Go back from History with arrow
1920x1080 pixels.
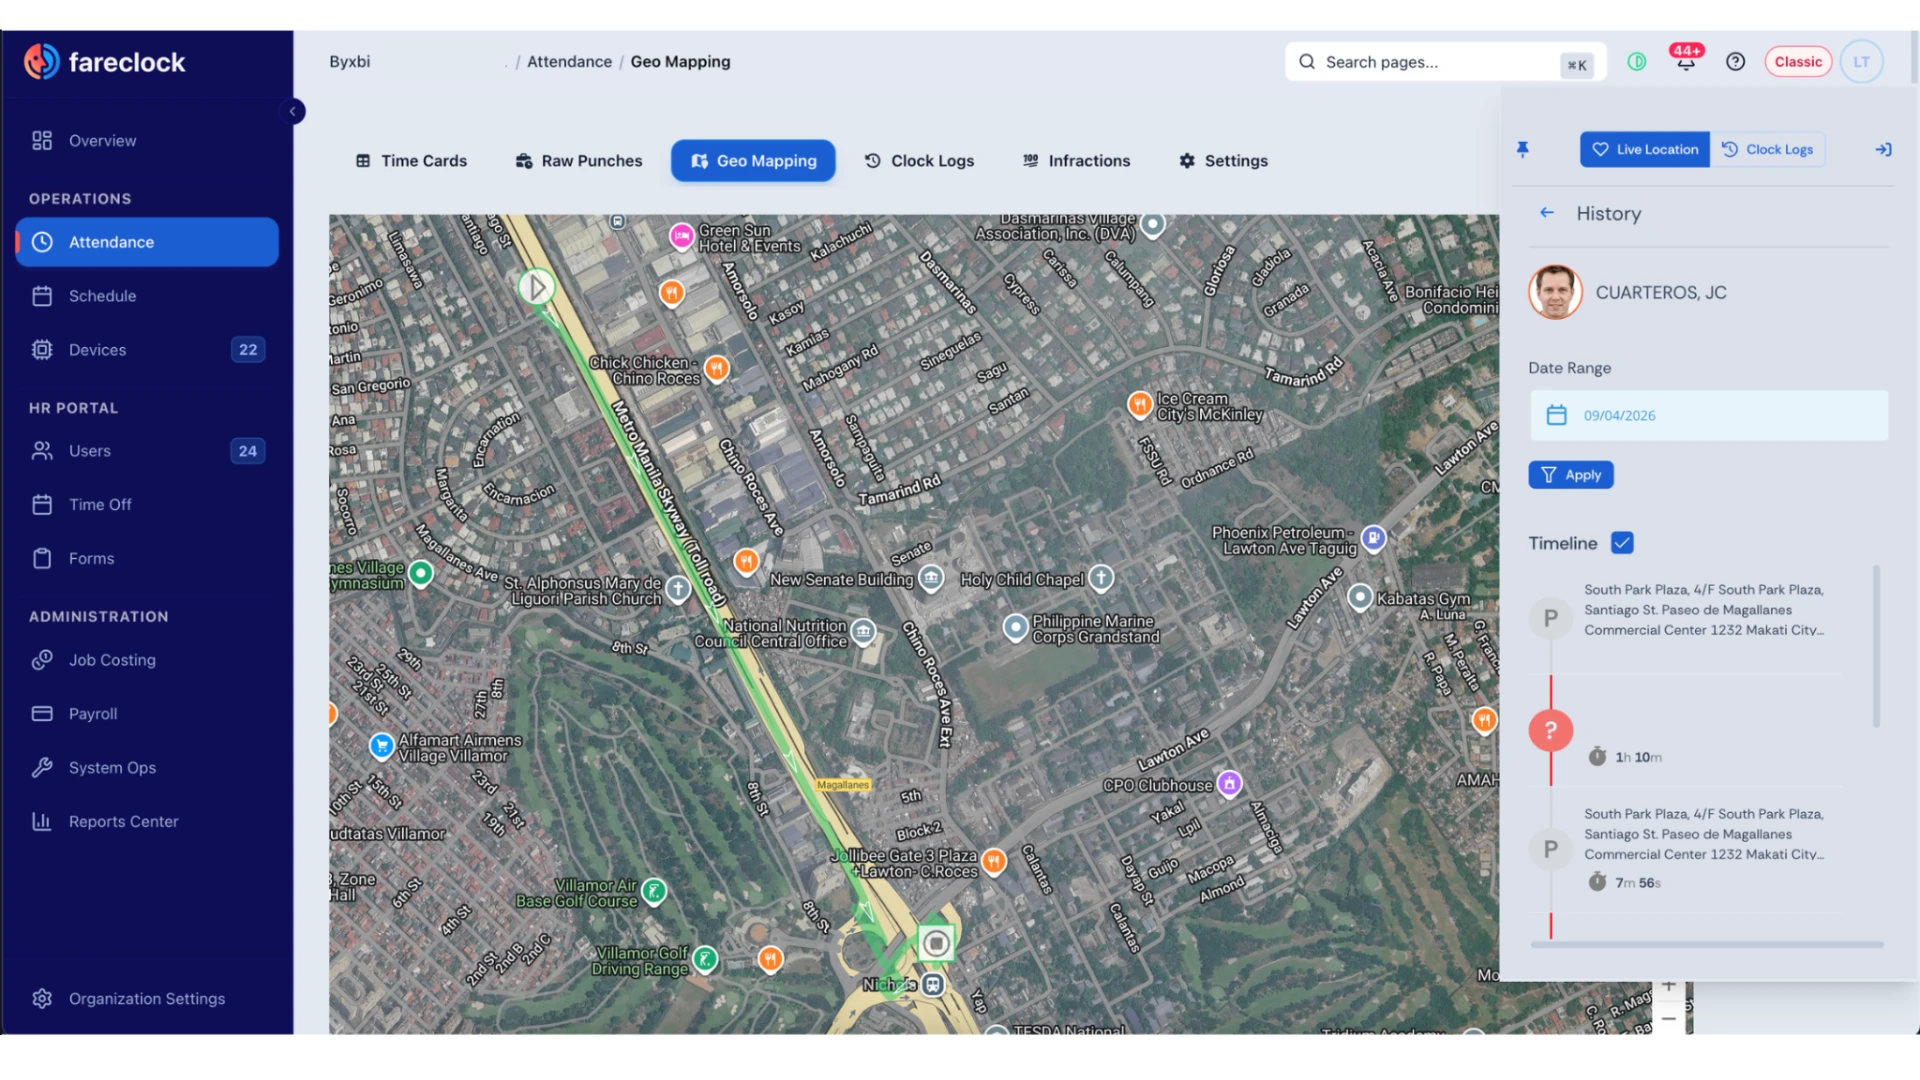tap(1547, 213)
